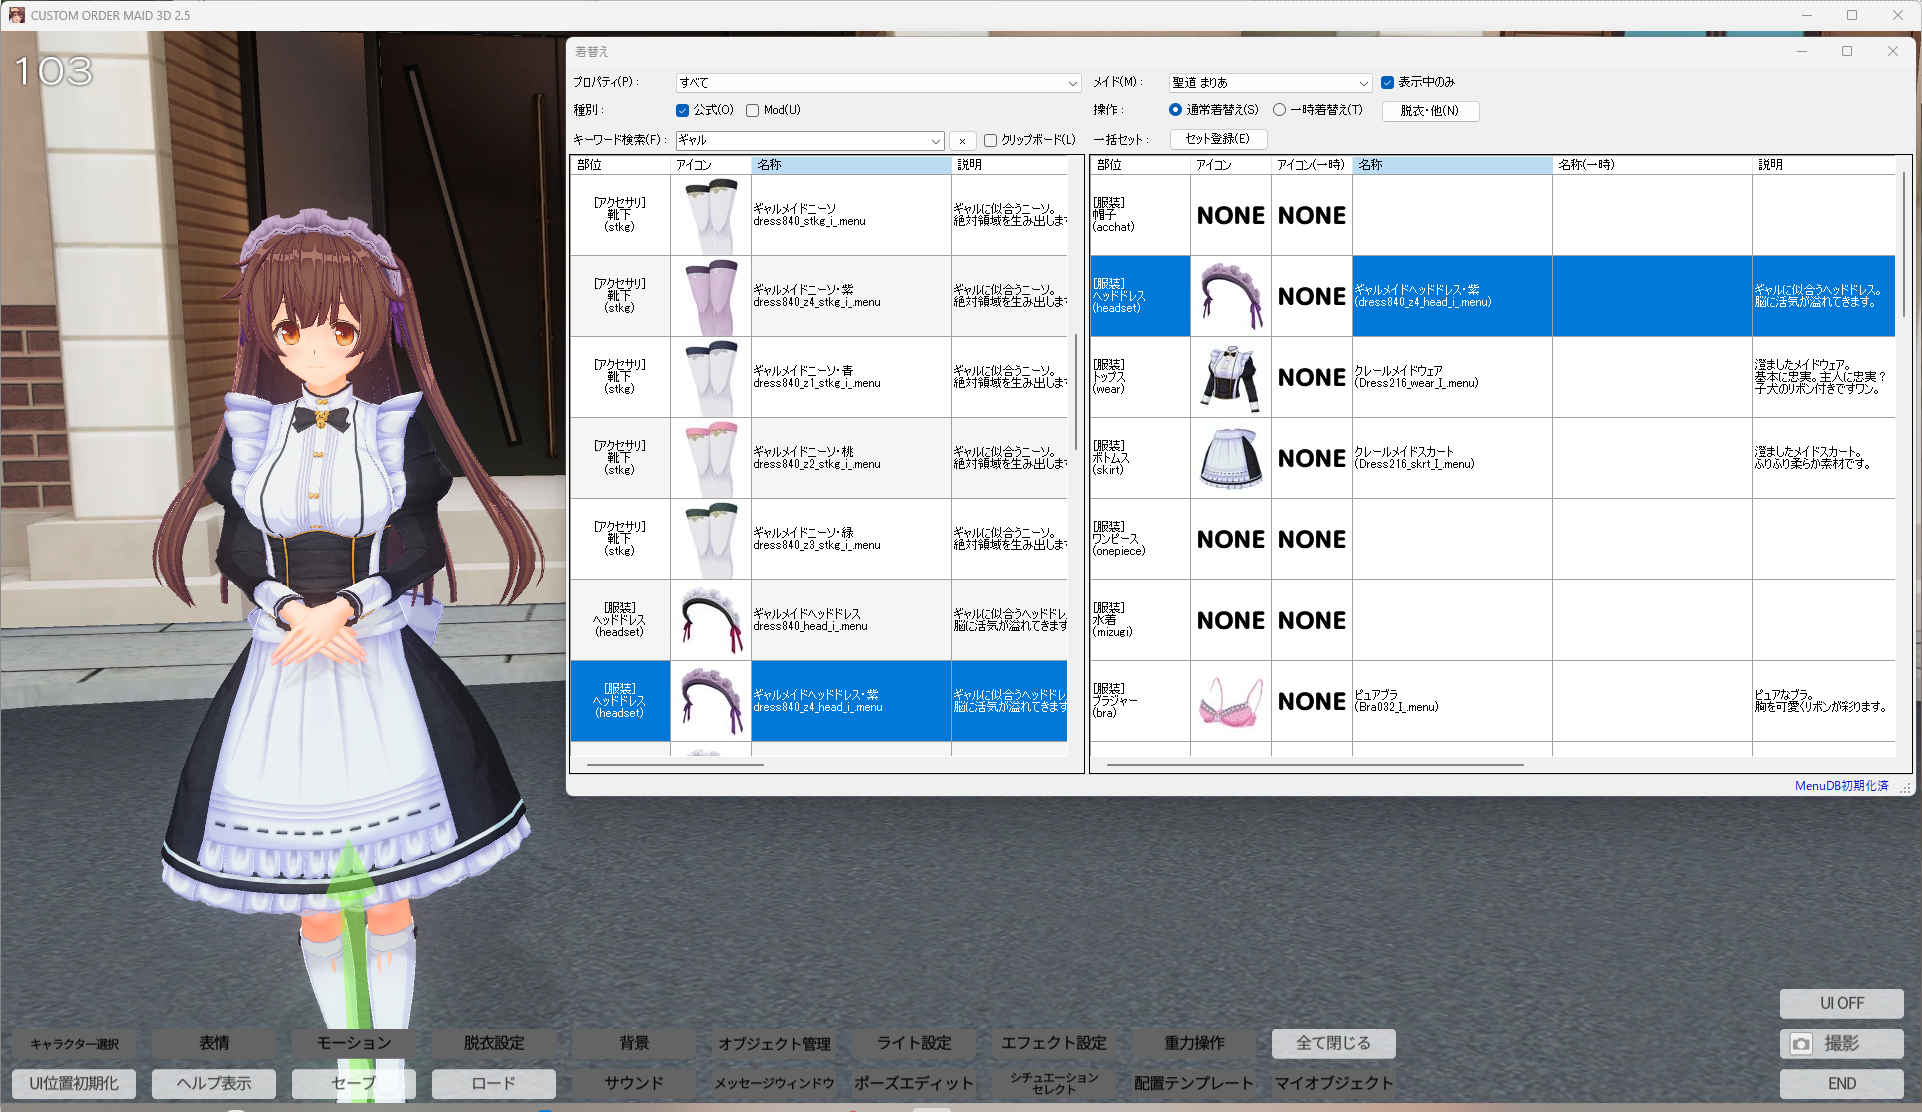1922x1112 pixels.
Task: Click the Claire maid skirt icon
Action: pos(1230,458)
